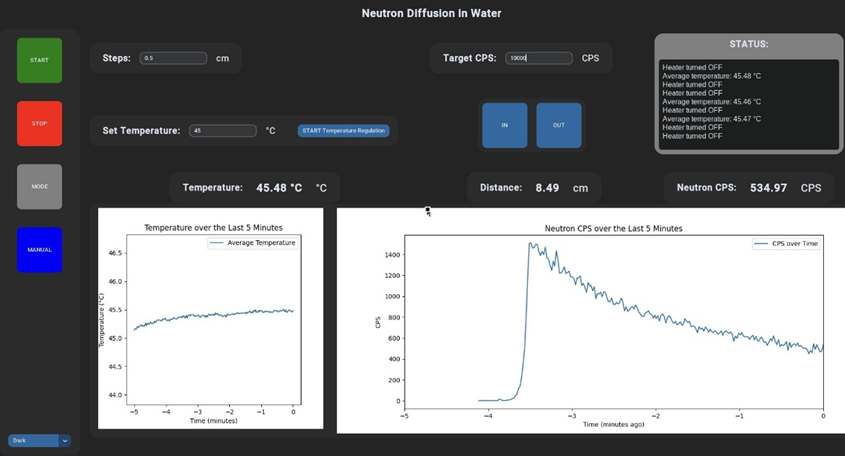Open the Dark theme dropdown
The height and width of the screenshot is (456, 845).
tap(39, 440)
